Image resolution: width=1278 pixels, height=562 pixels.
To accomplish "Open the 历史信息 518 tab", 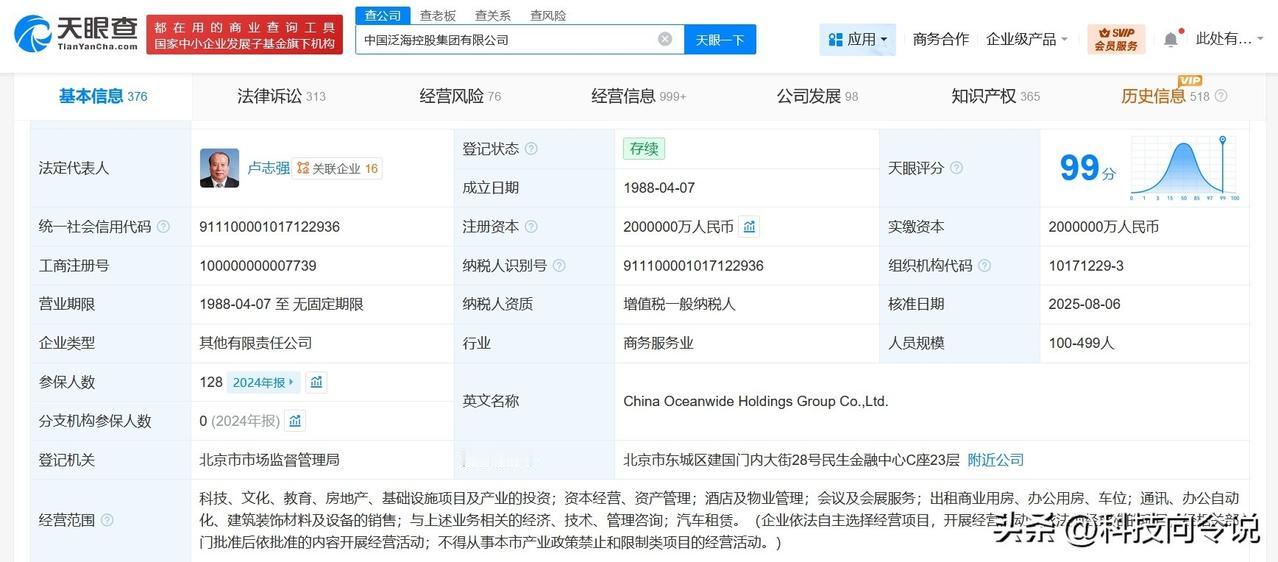I will (x=1165, y=96).
